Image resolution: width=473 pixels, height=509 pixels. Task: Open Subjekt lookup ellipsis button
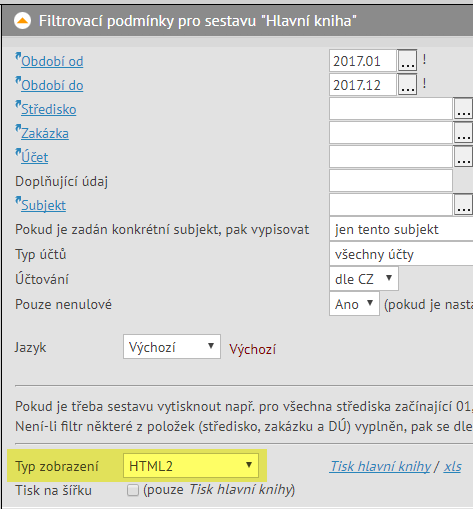pyautogui.click(x=463, y=205)
